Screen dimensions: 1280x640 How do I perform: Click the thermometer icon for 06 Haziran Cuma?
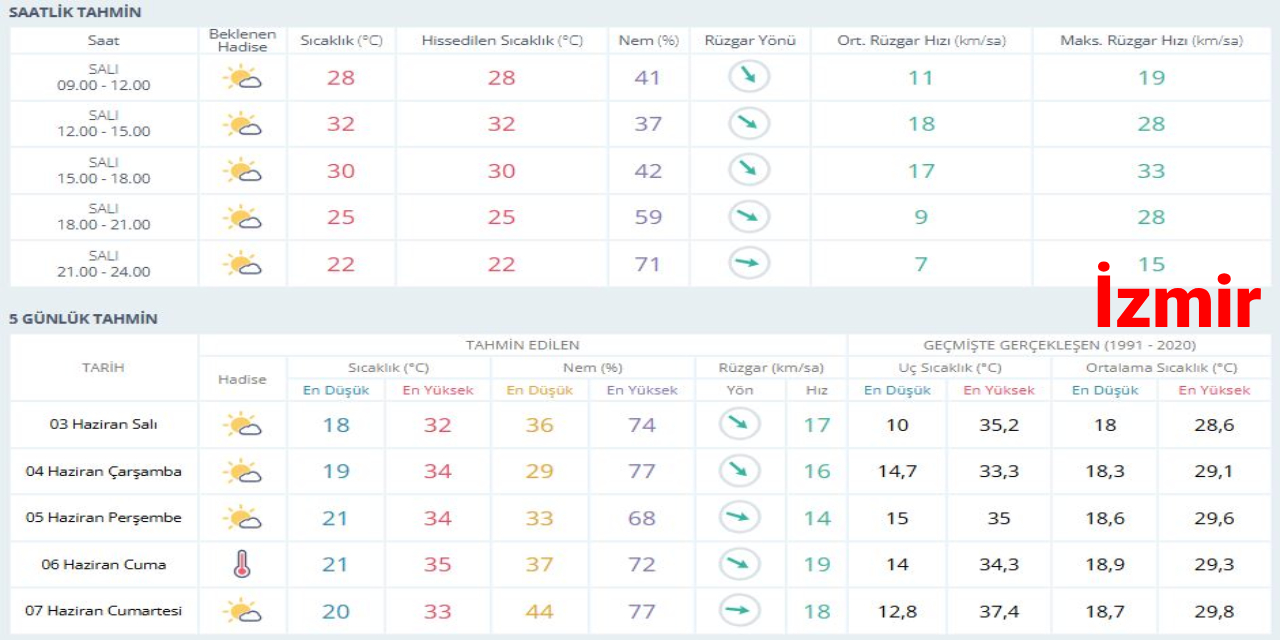(x=241, y=565)
